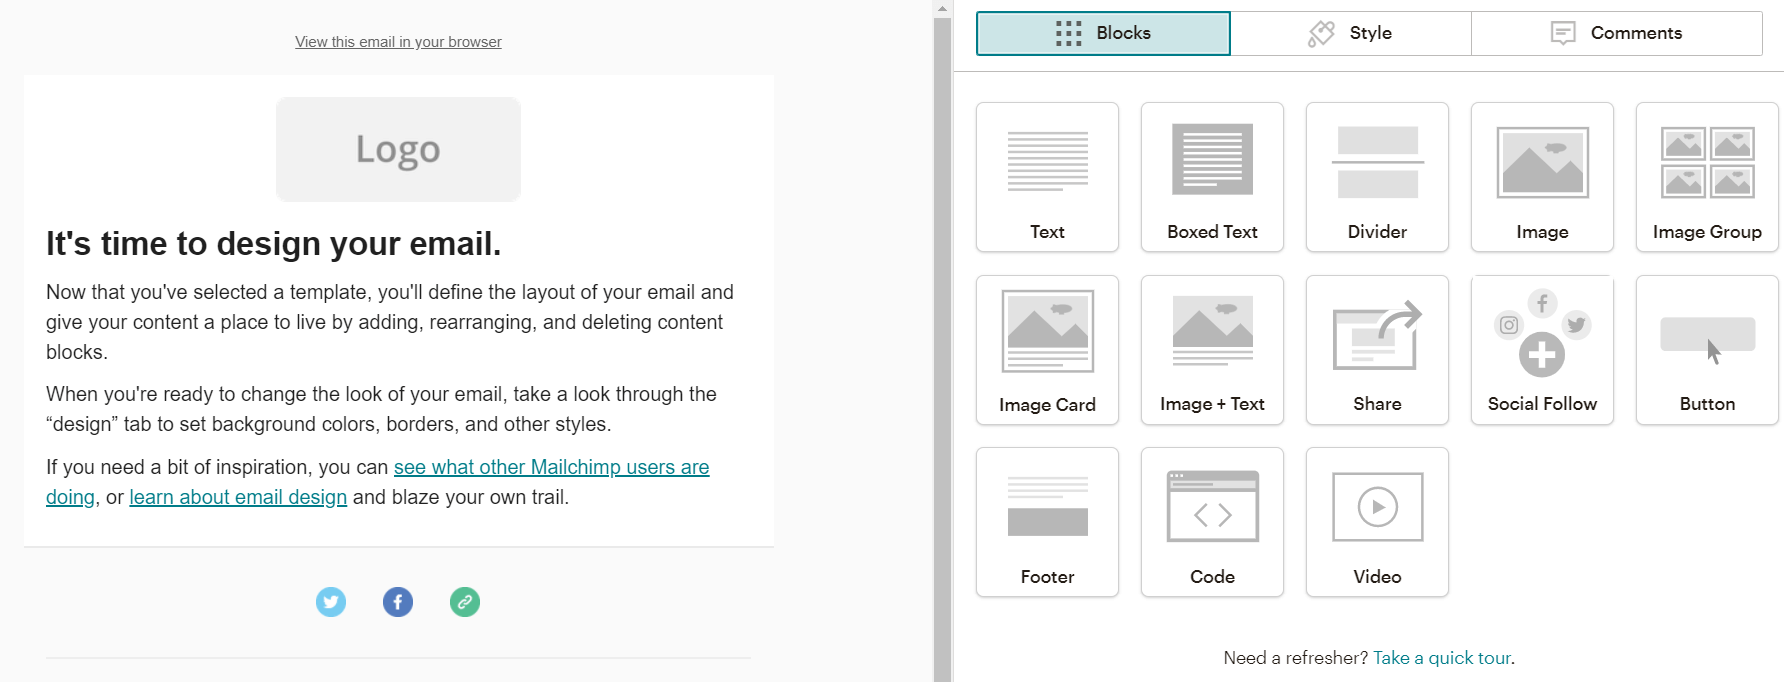Open the Blocks tab
Screen dimensions: 1784x682
coord(1103,33)
